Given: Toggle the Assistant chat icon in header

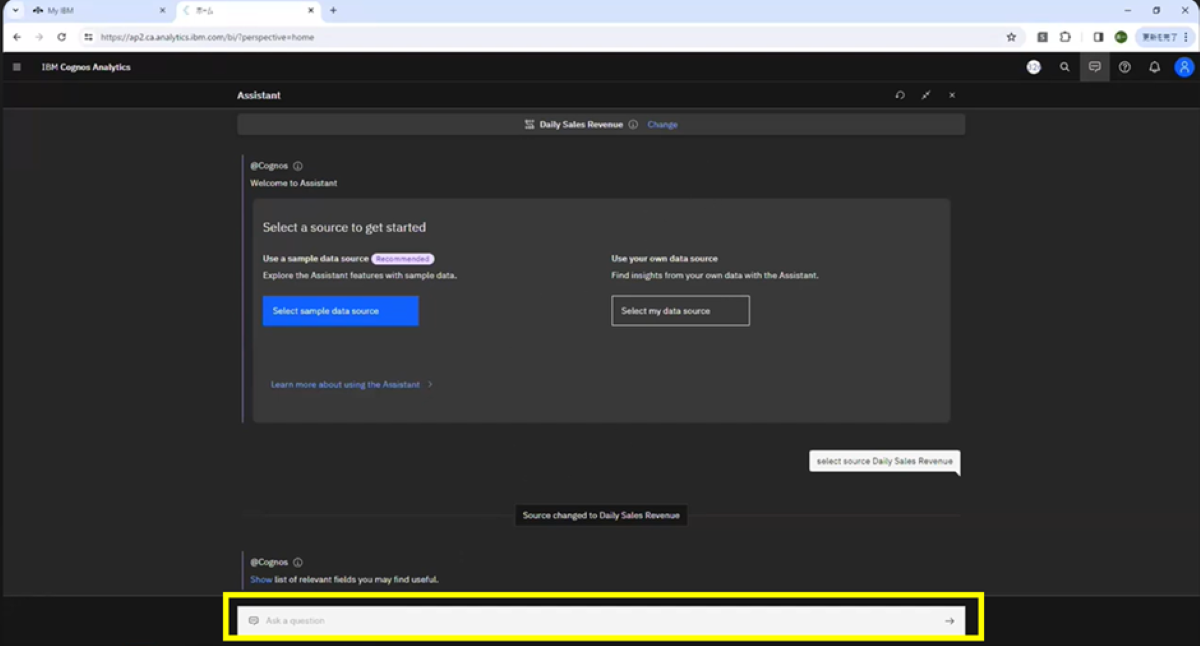Looking at the screenshot, I should click(1095, 67).
